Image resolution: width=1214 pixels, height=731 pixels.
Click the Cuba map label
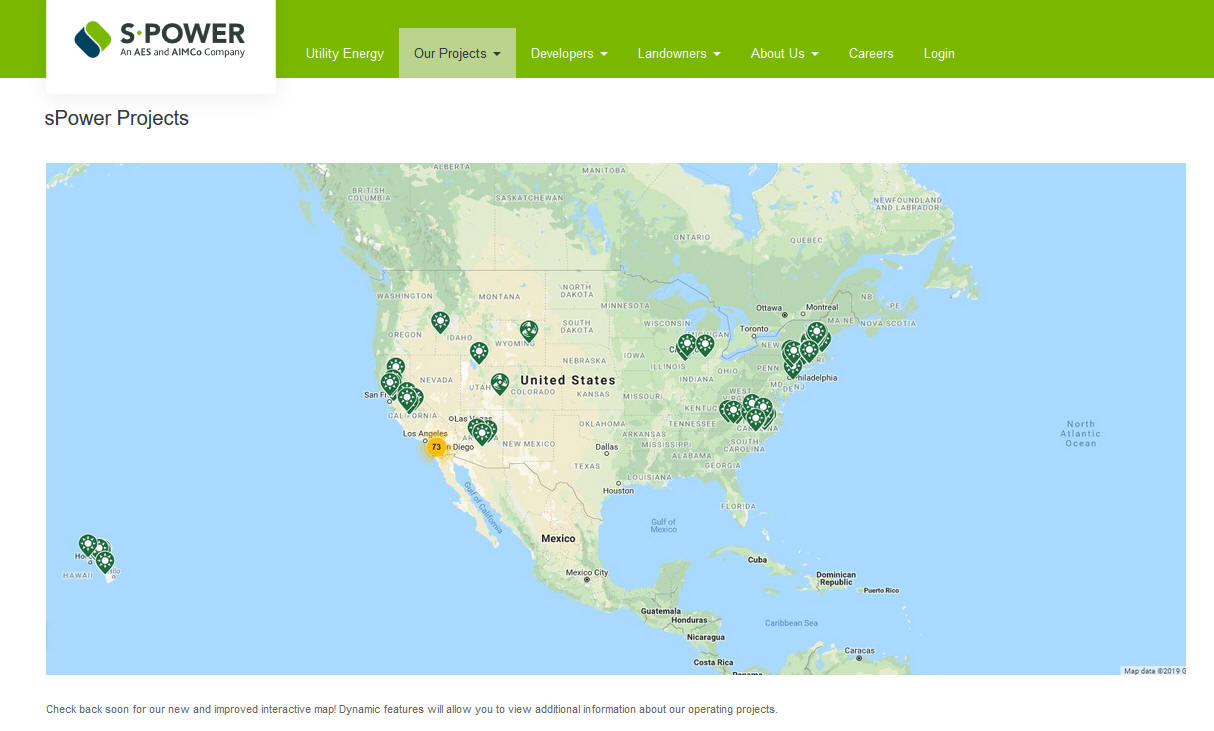pyautogui.click(x=757, y=560)
